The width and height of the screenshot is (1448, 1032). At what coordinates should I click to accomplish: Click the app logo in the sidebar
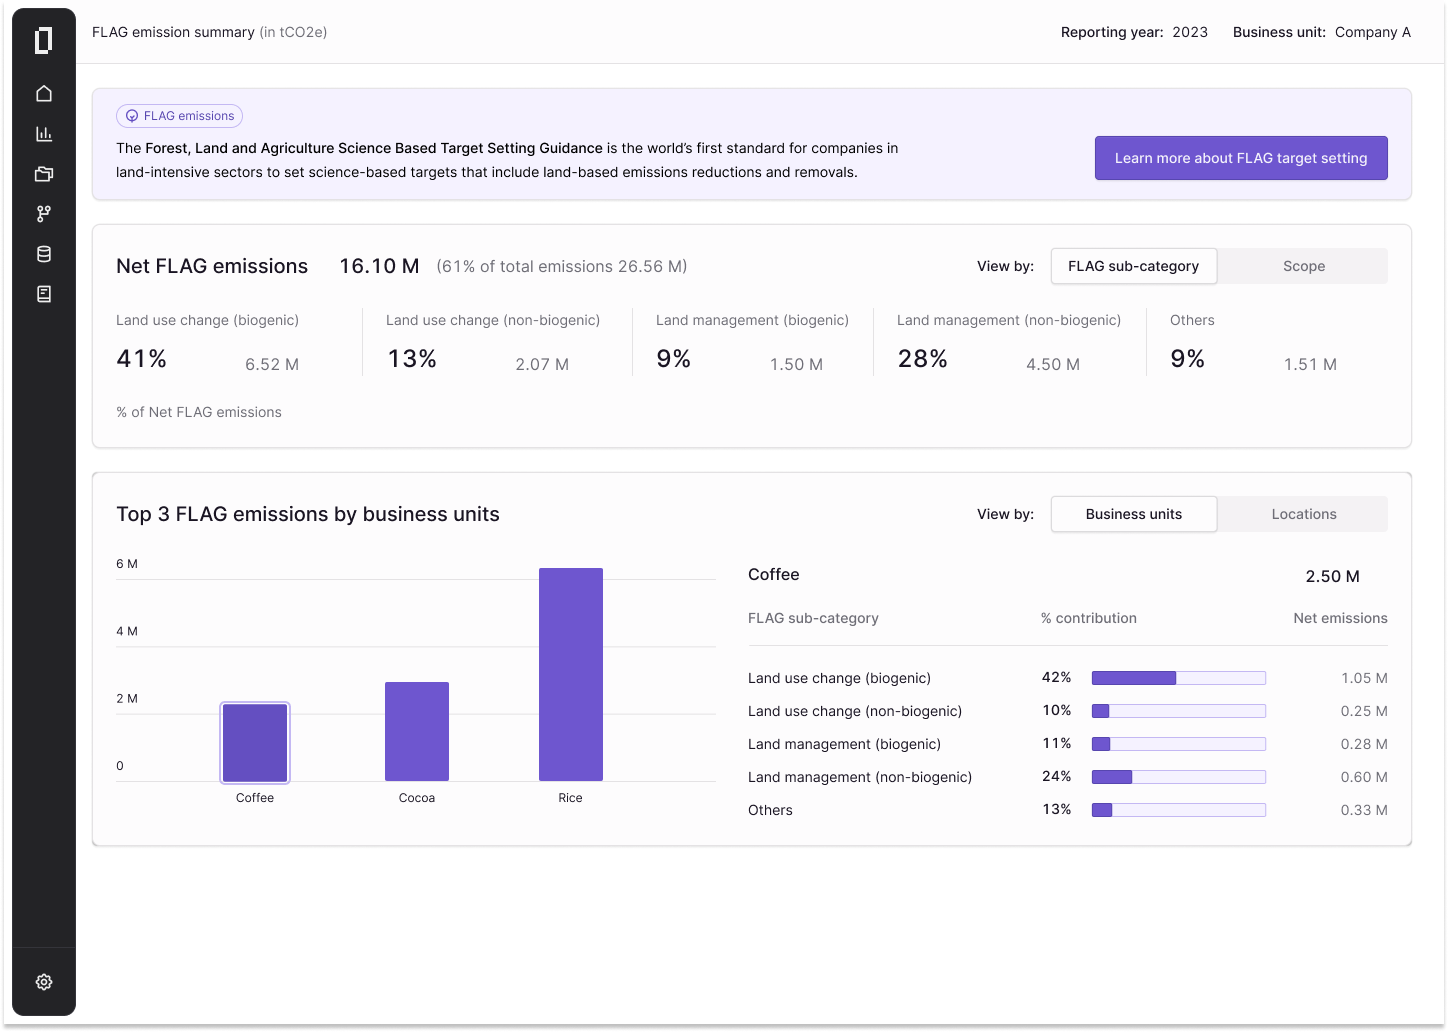43,41
